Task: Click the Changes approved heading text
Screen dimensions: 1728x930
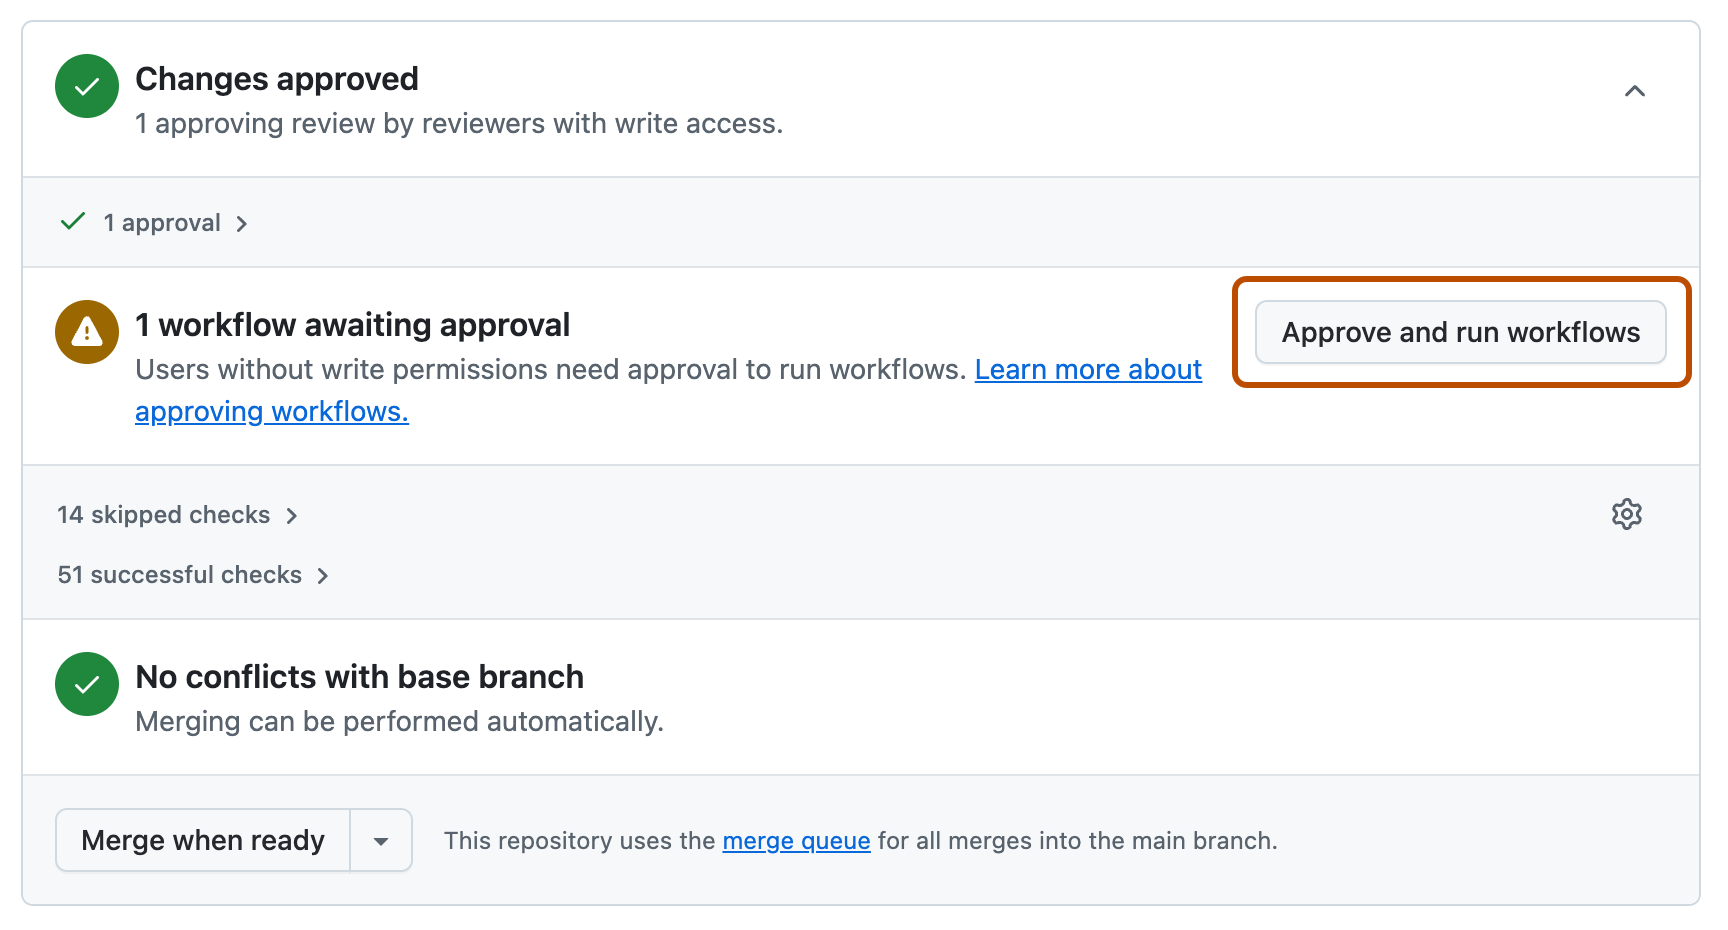Action: pos(276,79)
